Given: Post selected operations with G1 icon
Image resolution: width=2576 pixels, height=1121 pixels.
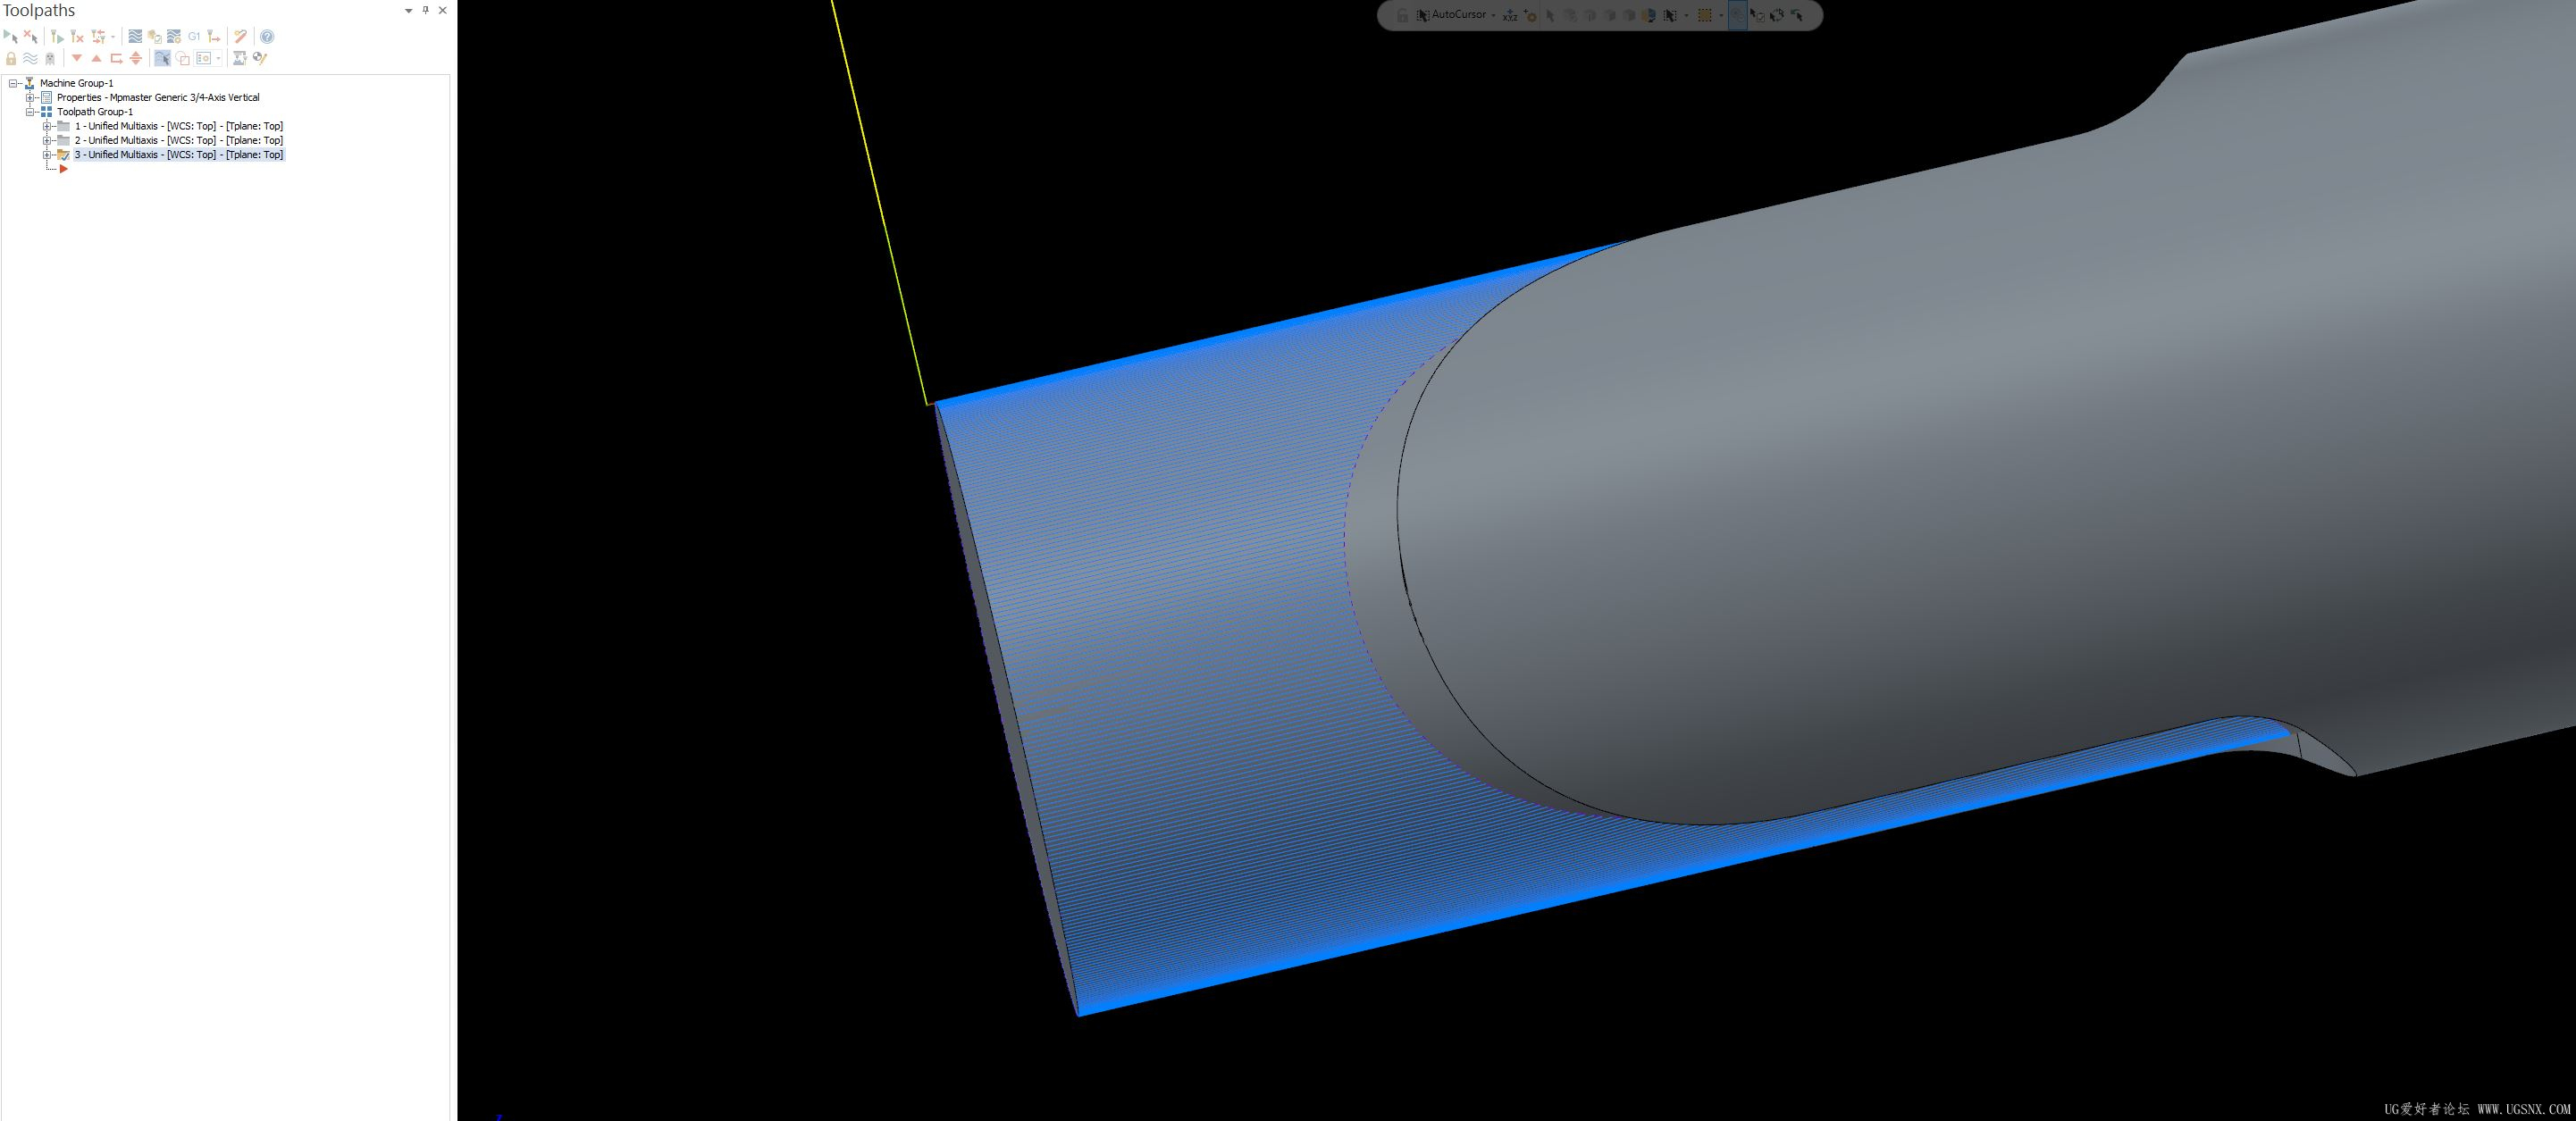Looking at the screenshot, I should (x=194, y=37).
